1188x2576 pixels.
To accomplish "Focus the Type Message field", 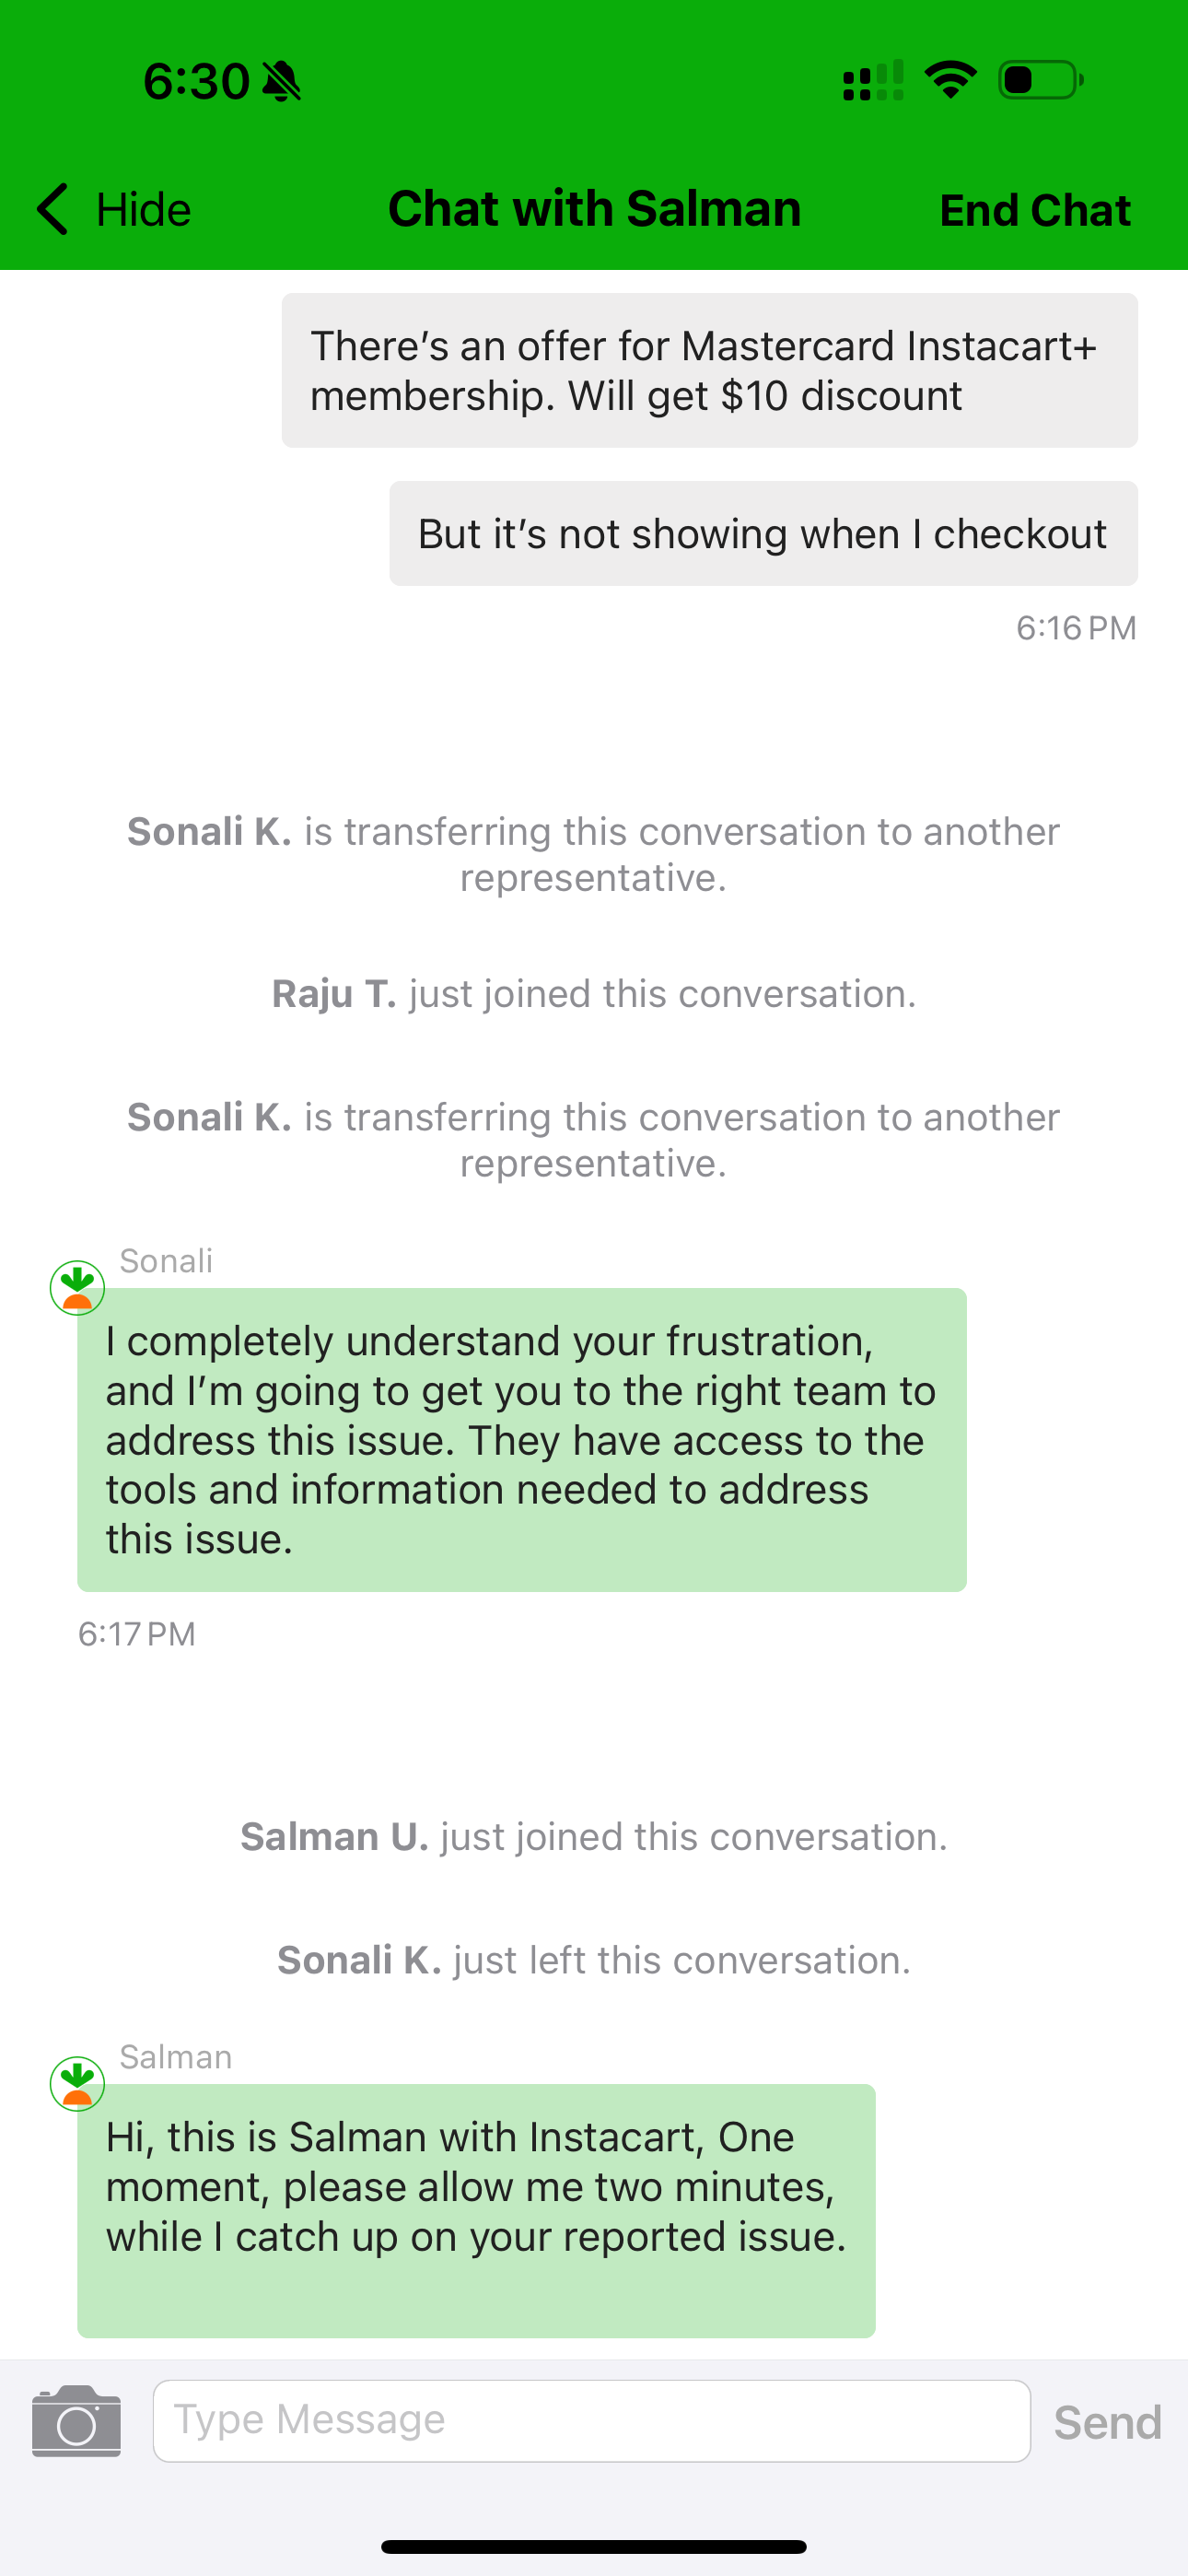I will pyautogui.click(x=592, y=2421).
